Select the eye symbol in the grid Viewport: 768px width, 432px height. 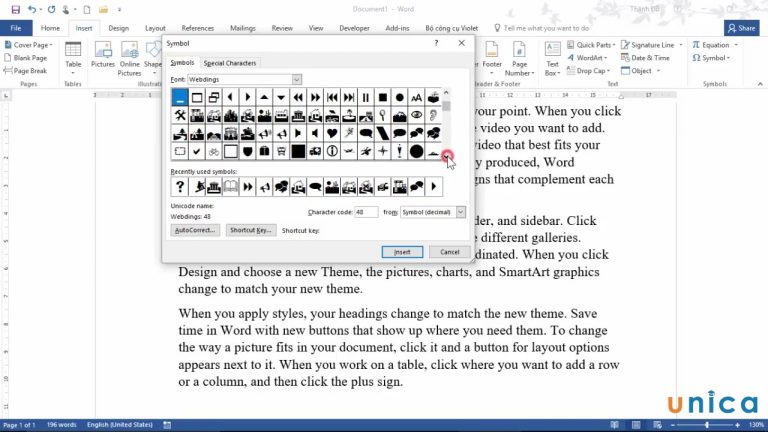click(416, 115)
